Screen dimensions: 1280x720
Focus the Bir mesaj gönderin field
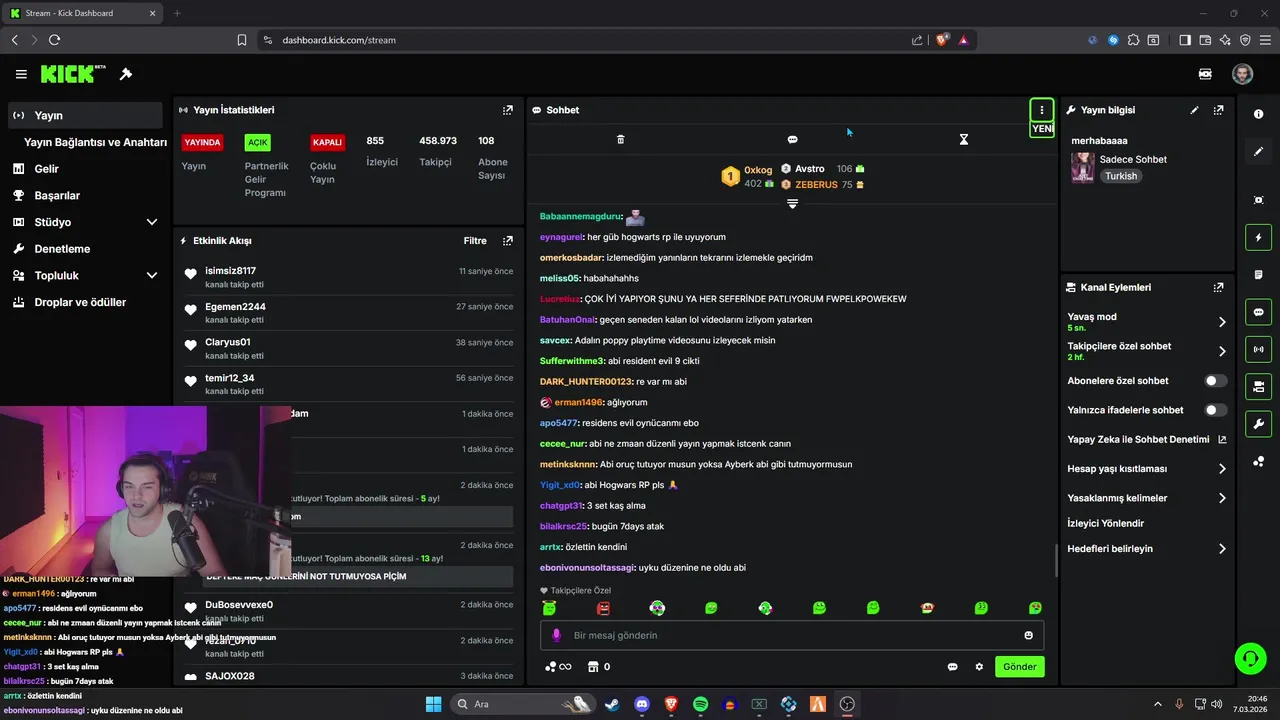792,635
